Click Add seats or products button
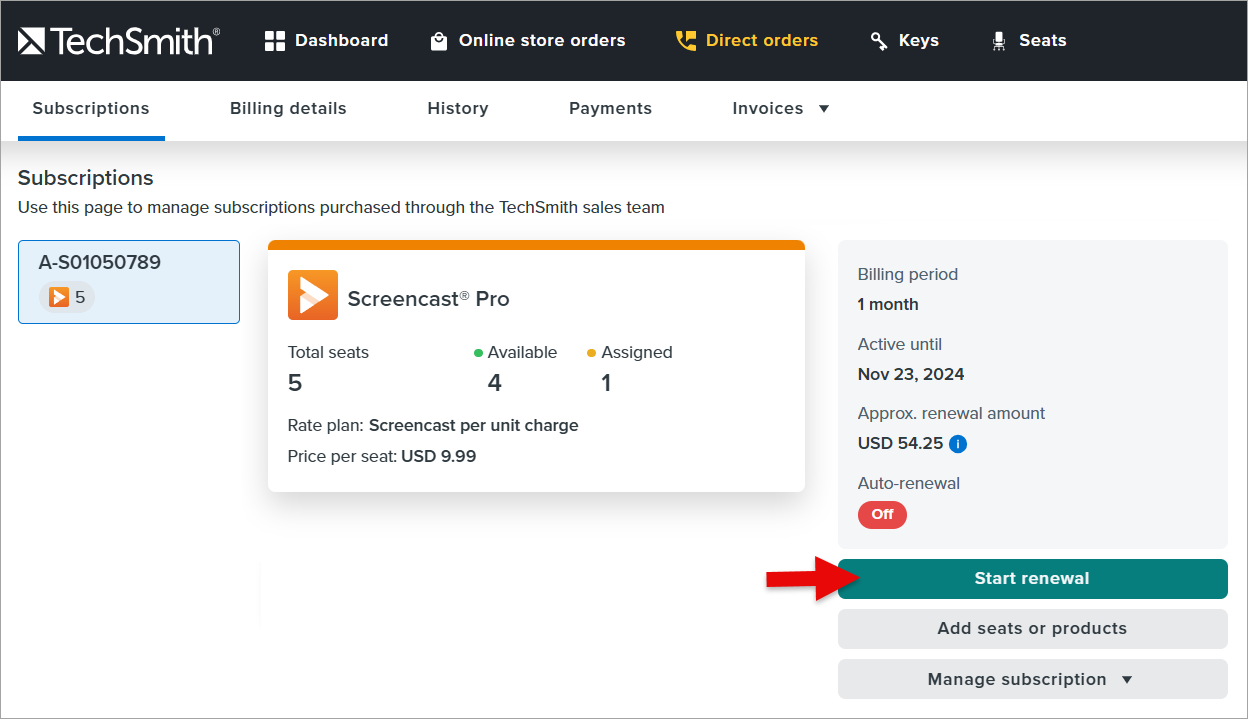This screenshot has width=1249, height=721. tap(1031, 629)
